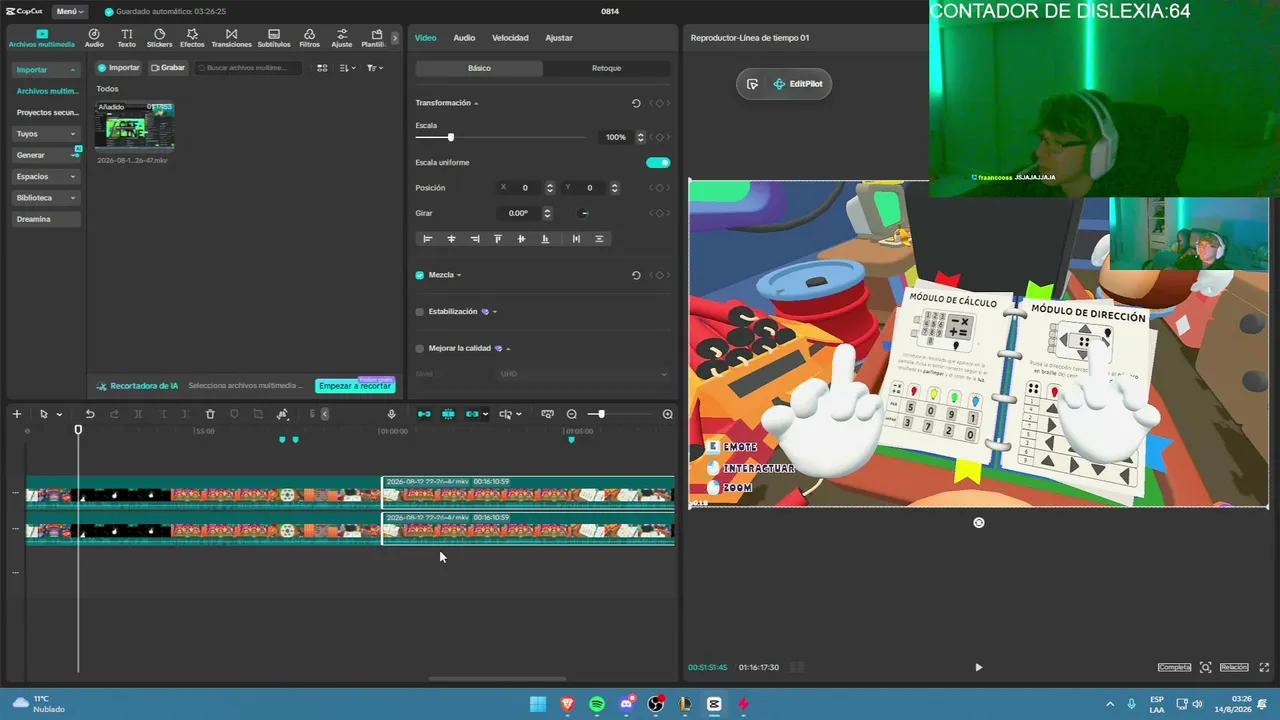Viewport: 1280px width, 720px height.
Task: Center the clip horizontally with alignment icon
Action: point(451,239)
